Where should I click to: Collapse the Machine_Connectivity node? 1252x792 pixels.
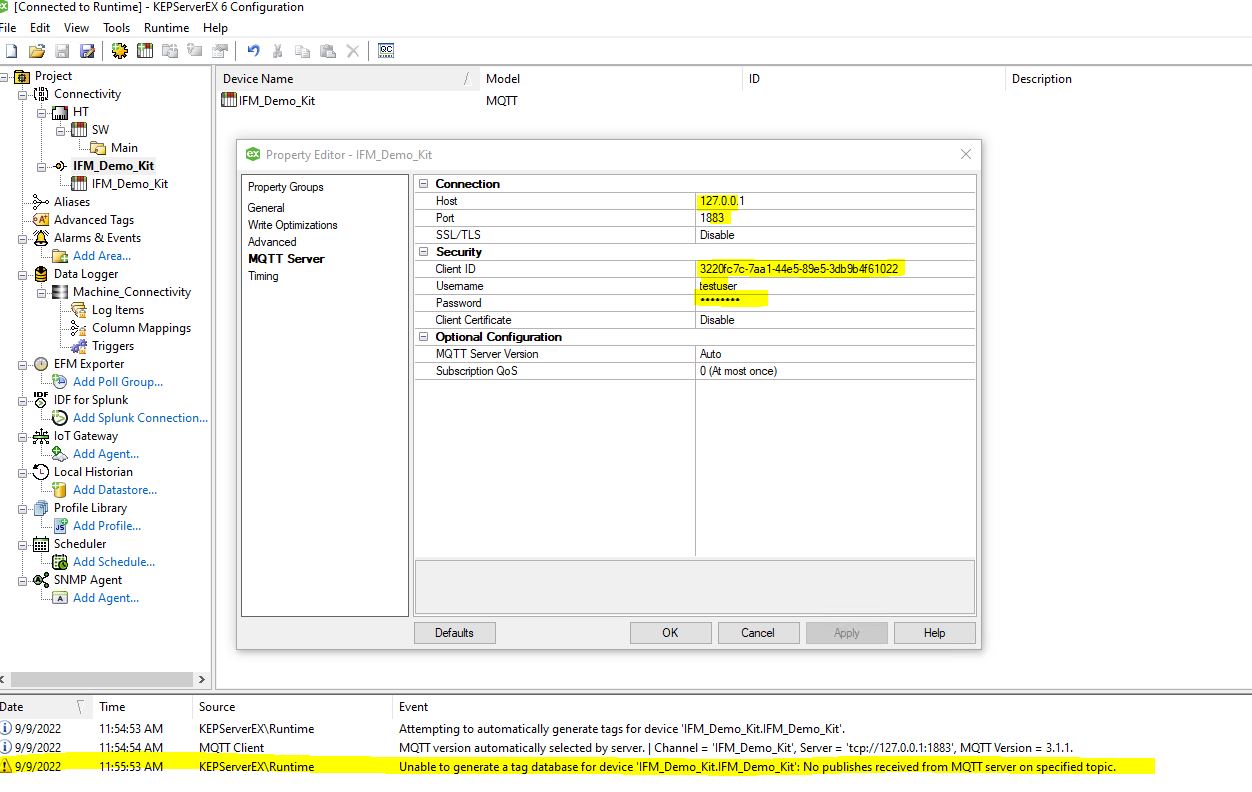pyautogui.click(x=42, y=292)
